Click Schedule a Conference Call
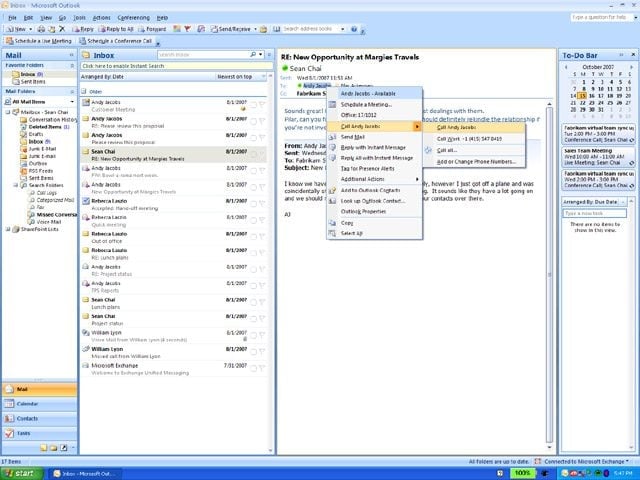This screenshot has height=480, width=640. click(116, 41)
